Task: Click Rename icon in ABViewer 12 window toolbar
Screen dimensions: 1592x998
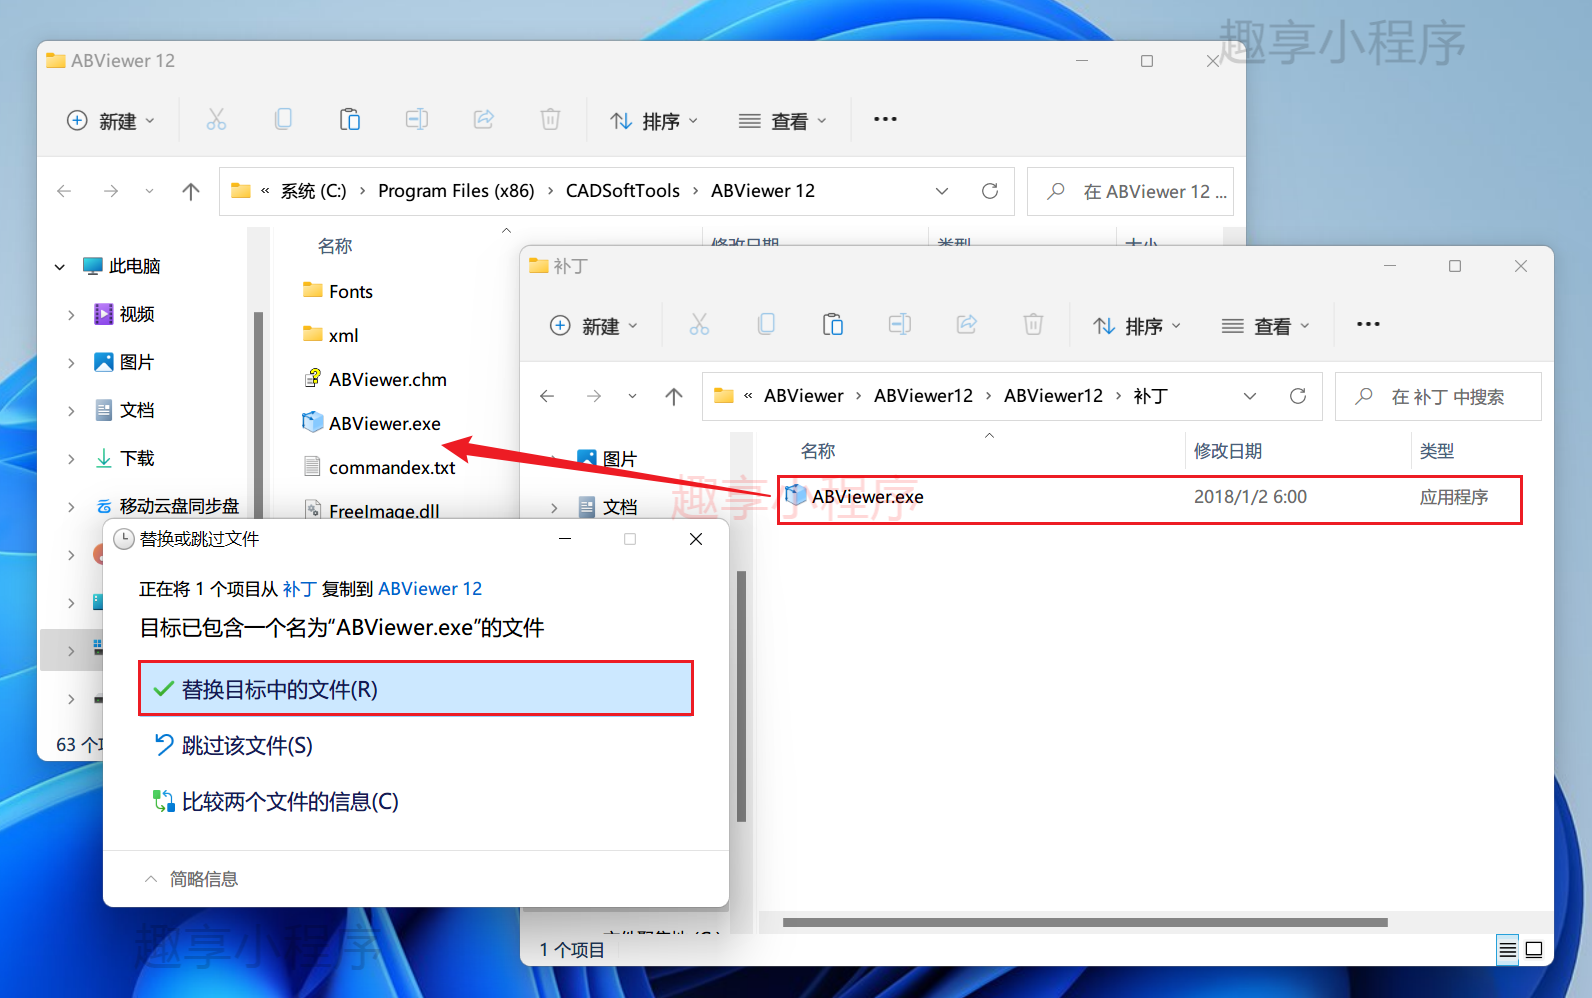Action: point(417,120)
